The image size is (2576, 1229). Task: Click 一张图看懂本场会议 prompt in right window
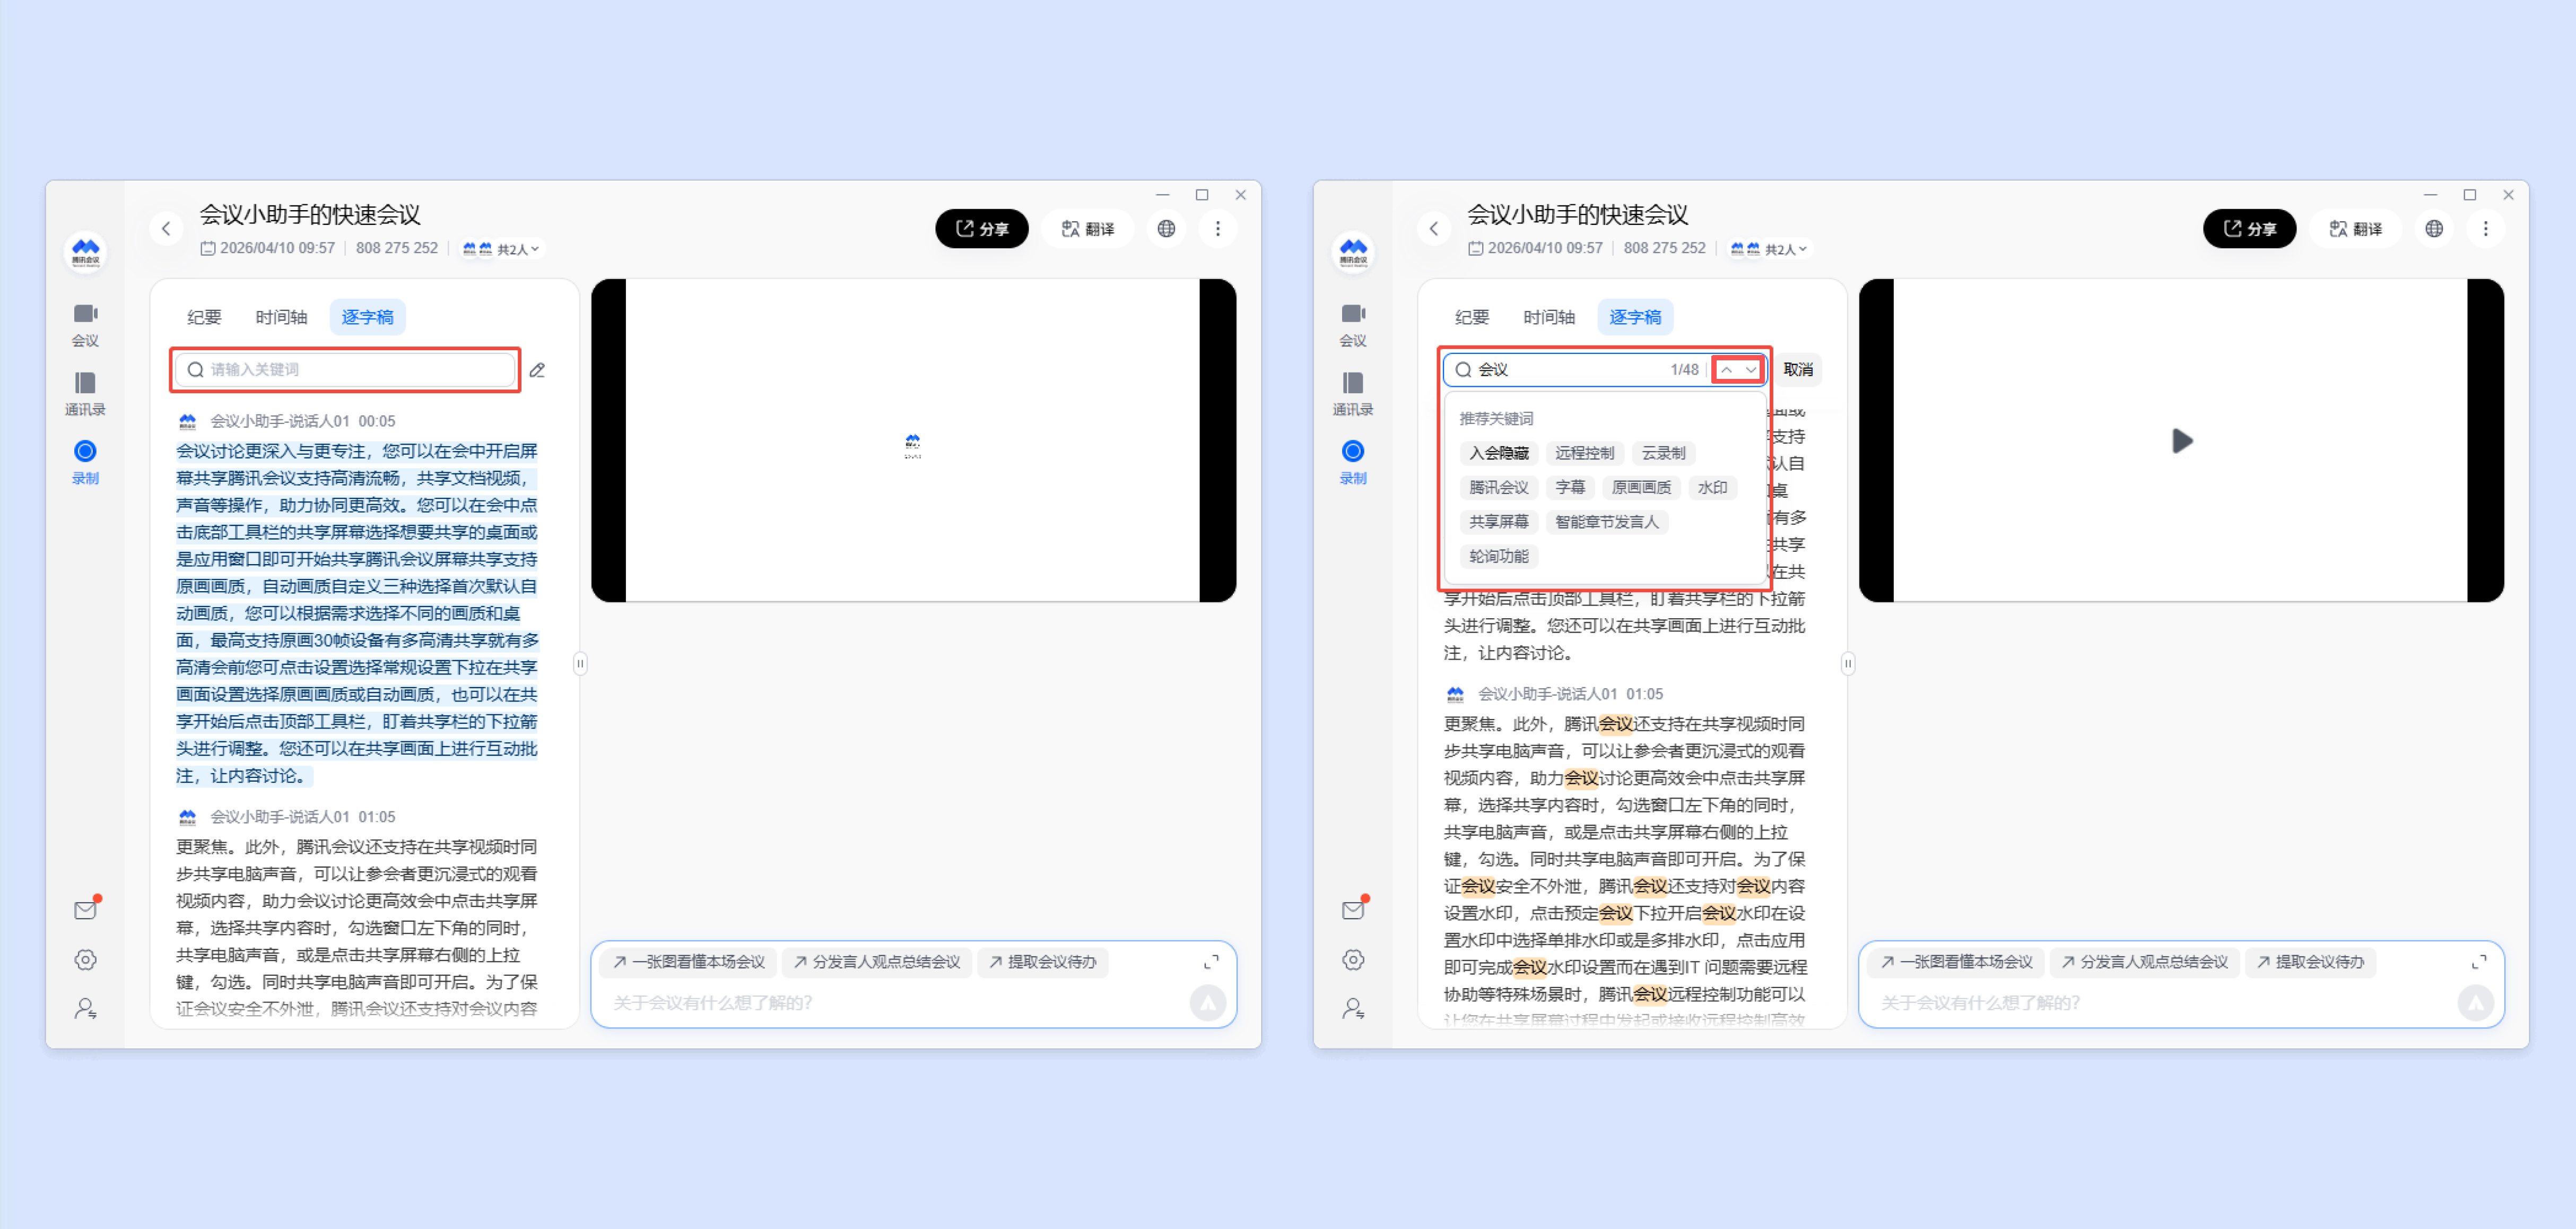coord(1956,961)
